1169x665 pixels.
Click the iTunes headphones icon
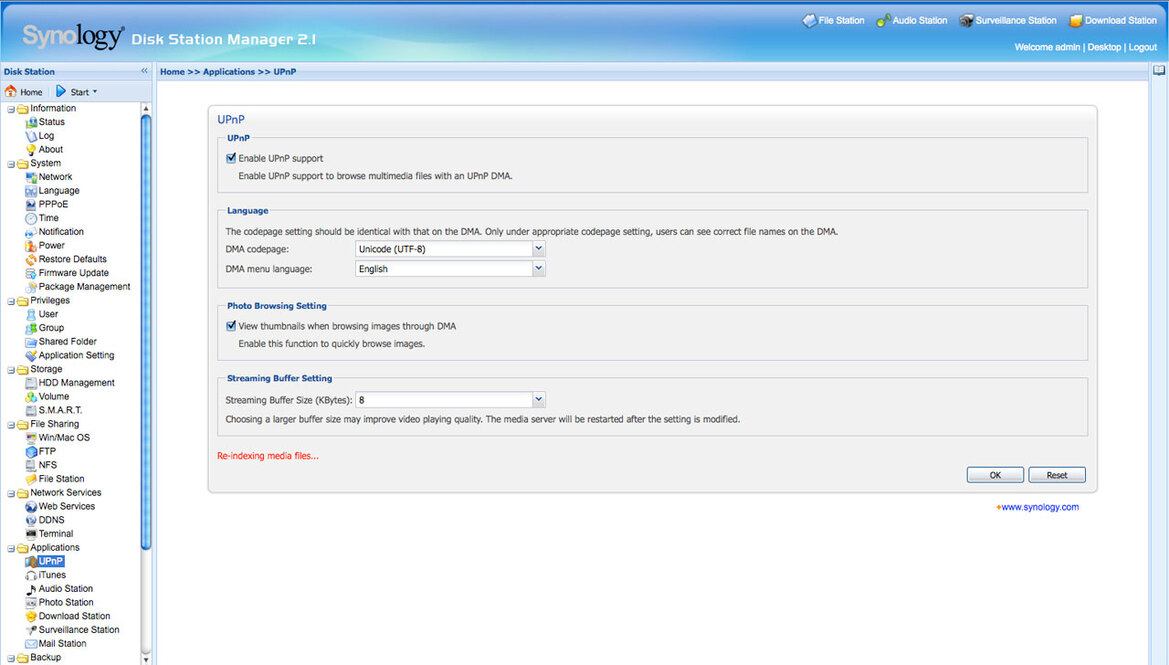(31, 576)
